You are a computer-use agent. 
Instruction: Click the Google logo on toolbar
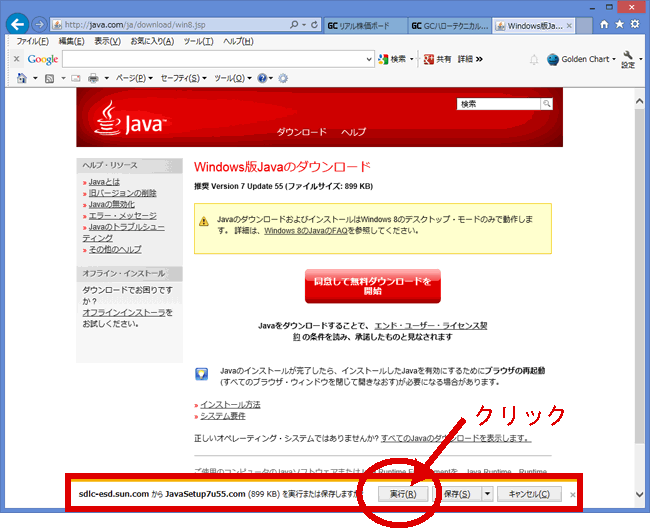[x=43, y=59]
